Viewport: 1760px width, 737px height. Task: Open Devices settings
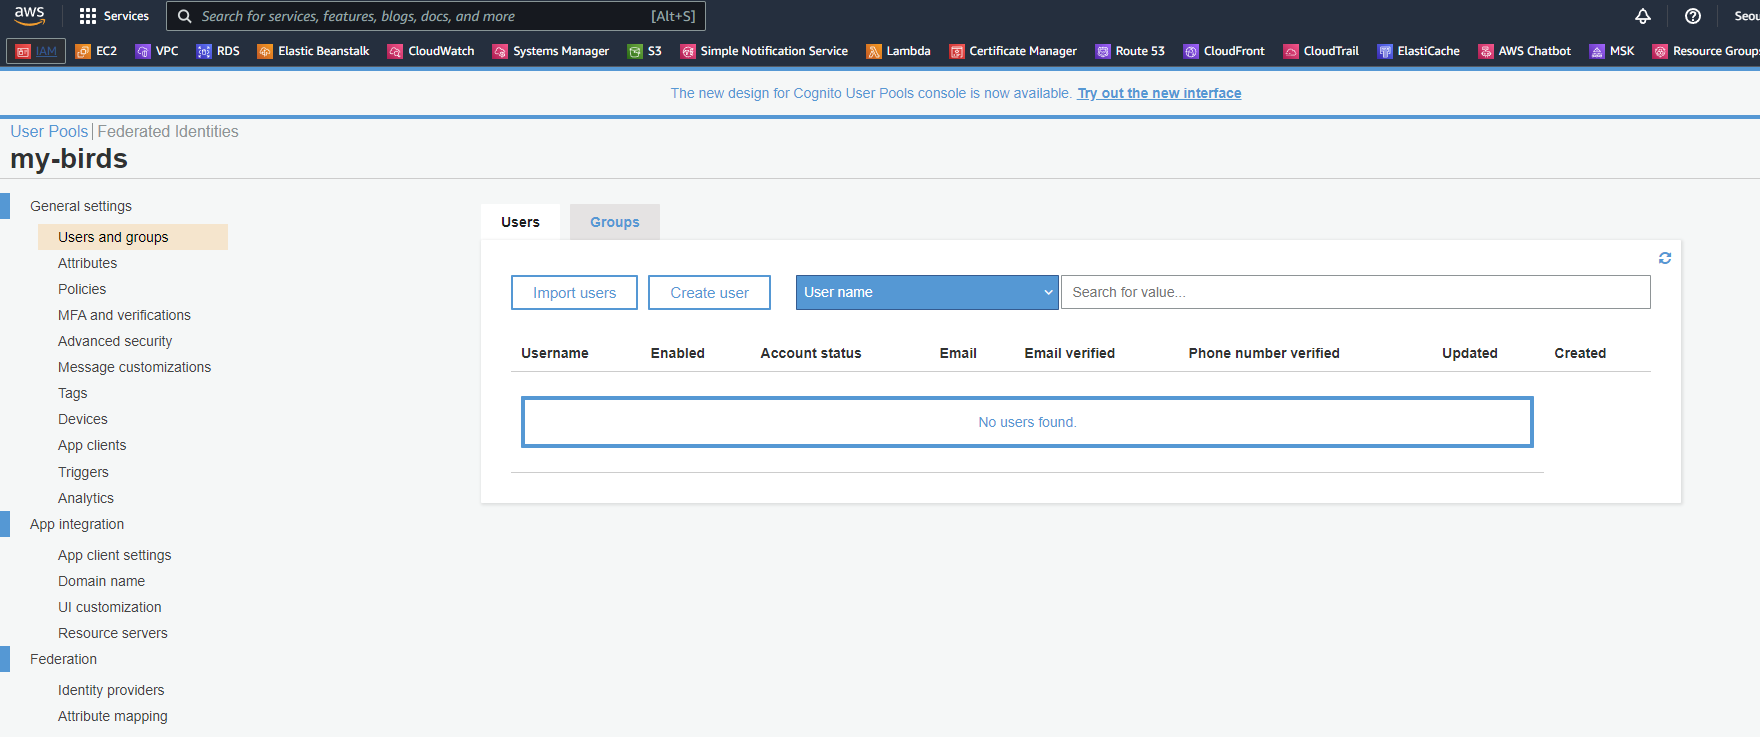click(82, 419)
